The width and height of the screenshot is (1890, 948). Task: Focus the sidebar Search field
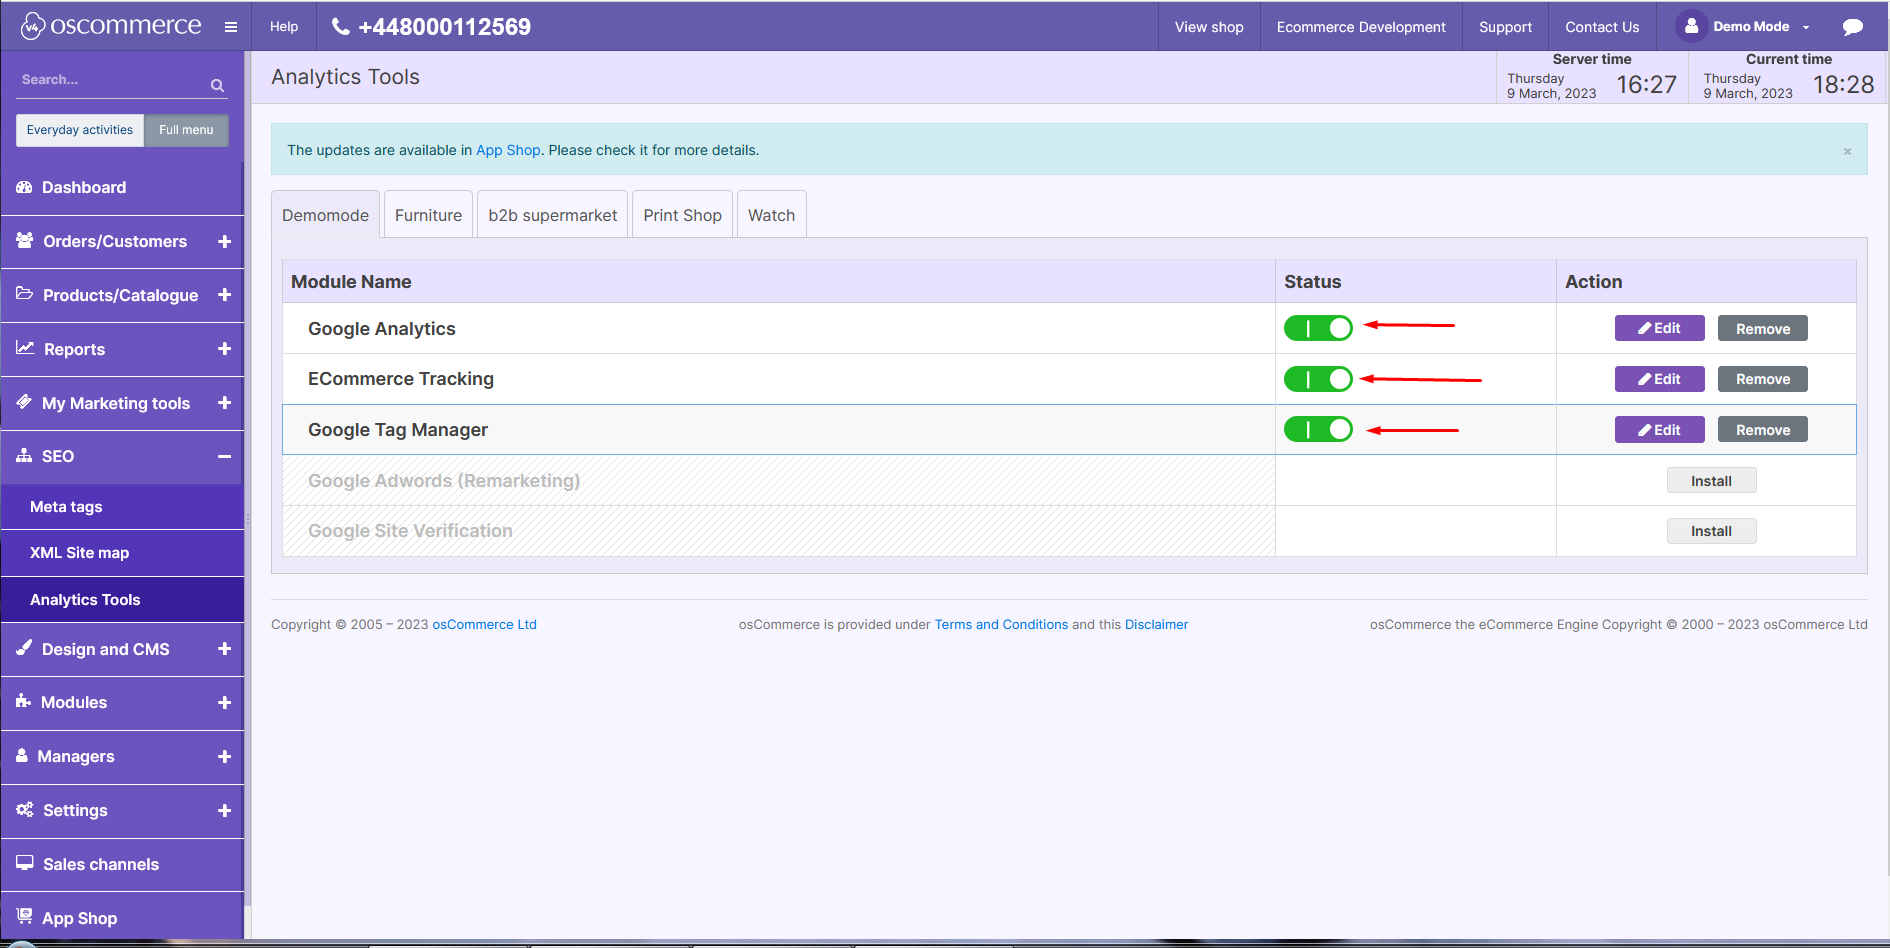112,80
